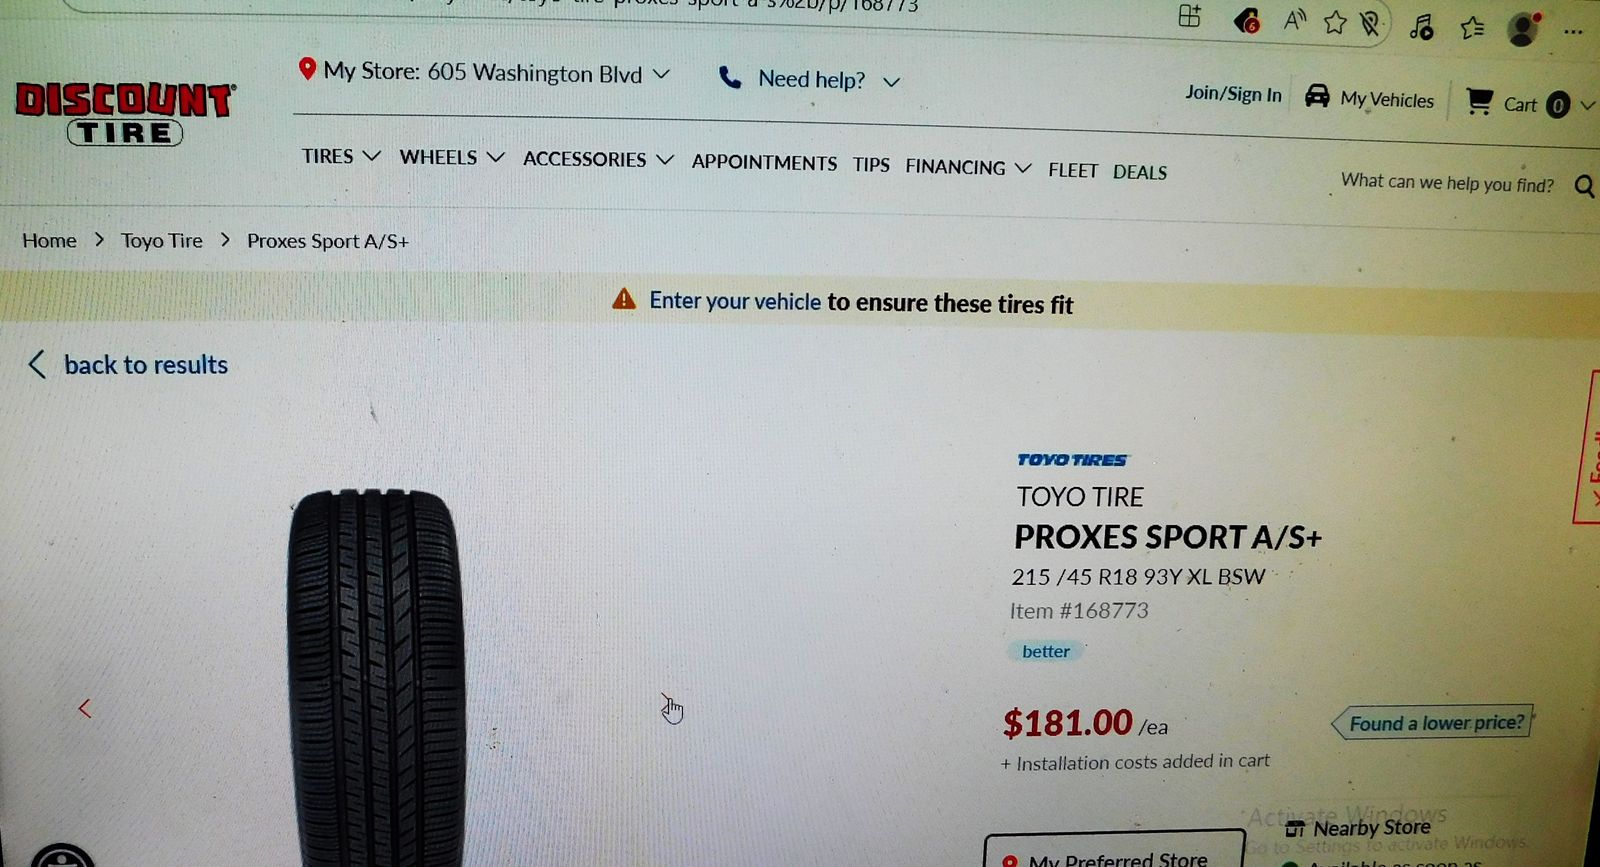Image resolution: width=1600 pixels, height=867 pixels.
Task: Click Join/Sign In link
Action: (1233, 93)
